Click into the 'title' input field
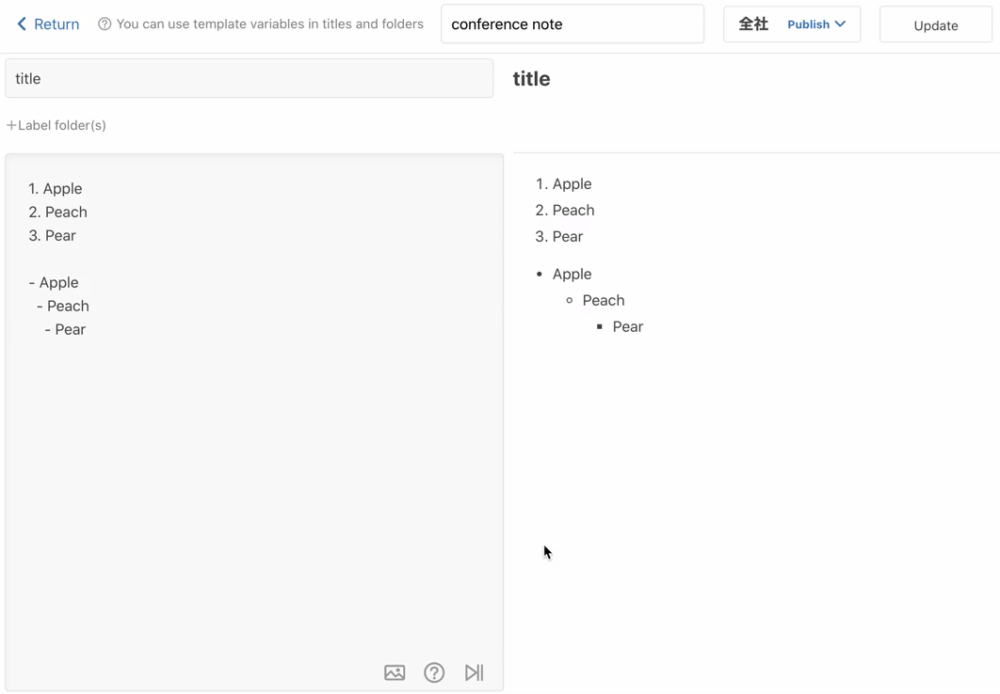The width and height of the screenshot is (1000, 694). click(x=249, y=78)
